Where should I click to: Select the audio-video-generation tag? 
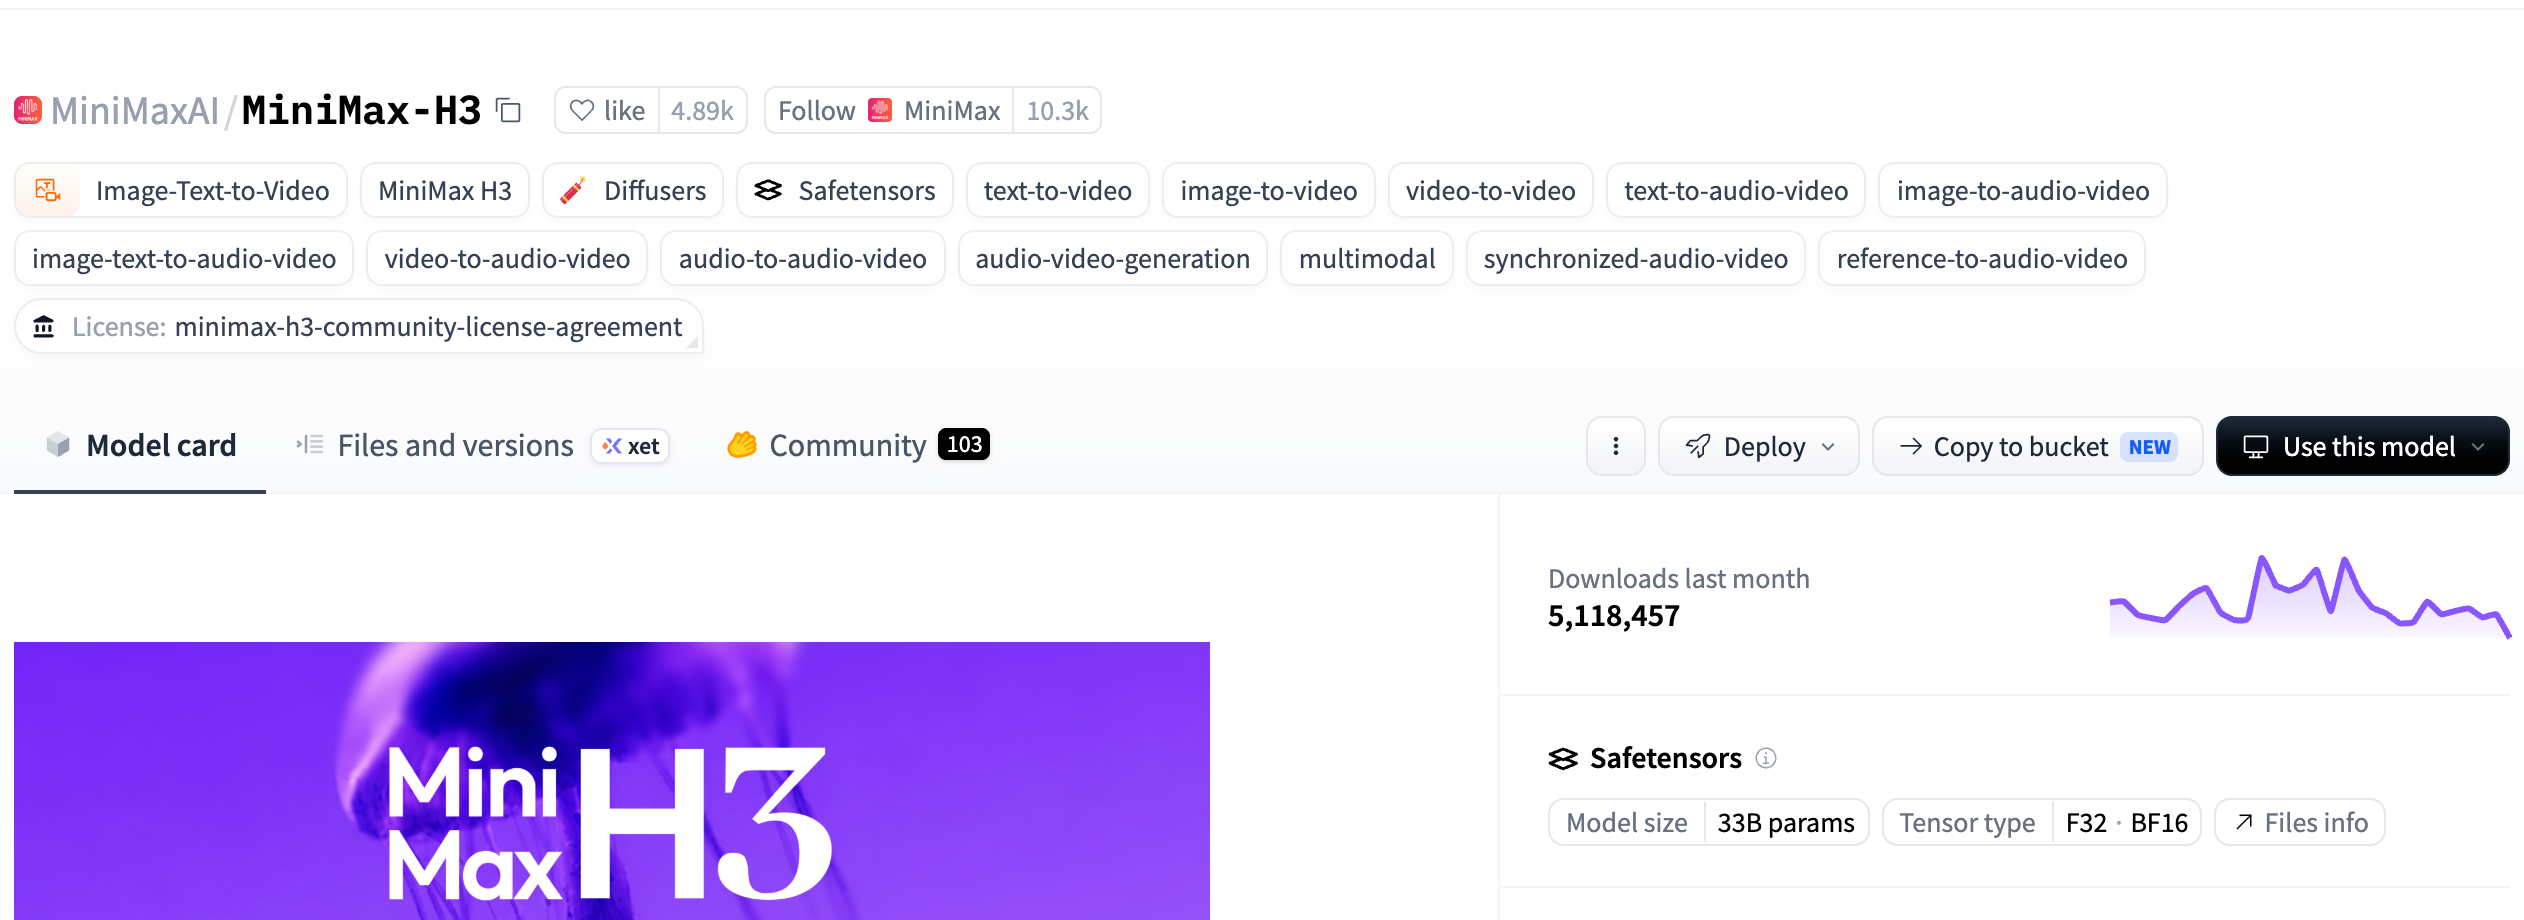1113,258
